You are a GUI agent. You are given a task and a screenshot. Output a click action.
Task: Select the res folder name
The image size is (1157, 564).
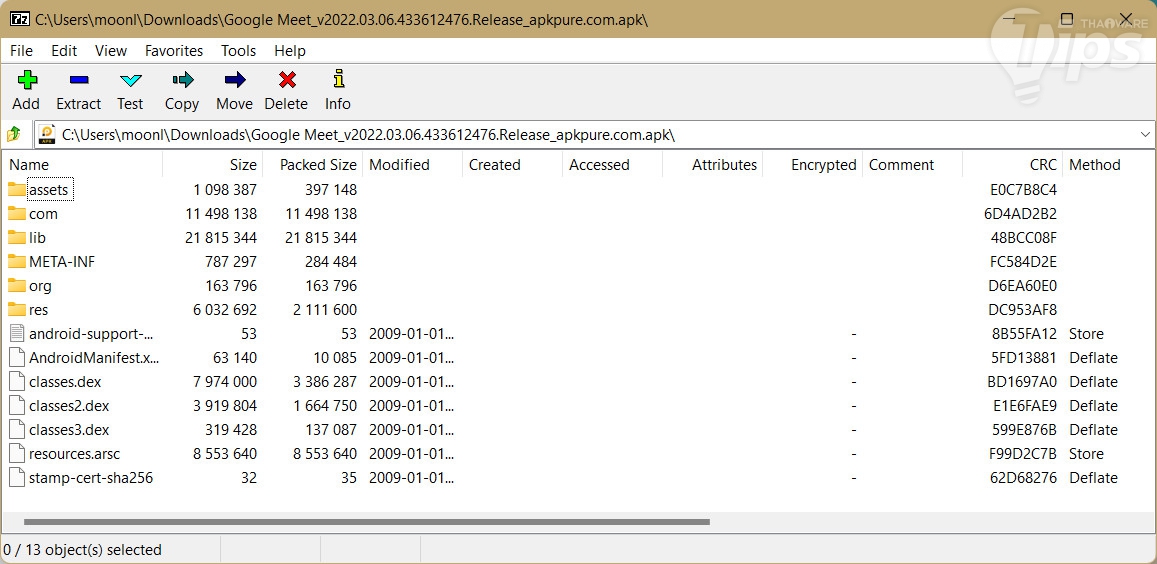tap(39, 310)
